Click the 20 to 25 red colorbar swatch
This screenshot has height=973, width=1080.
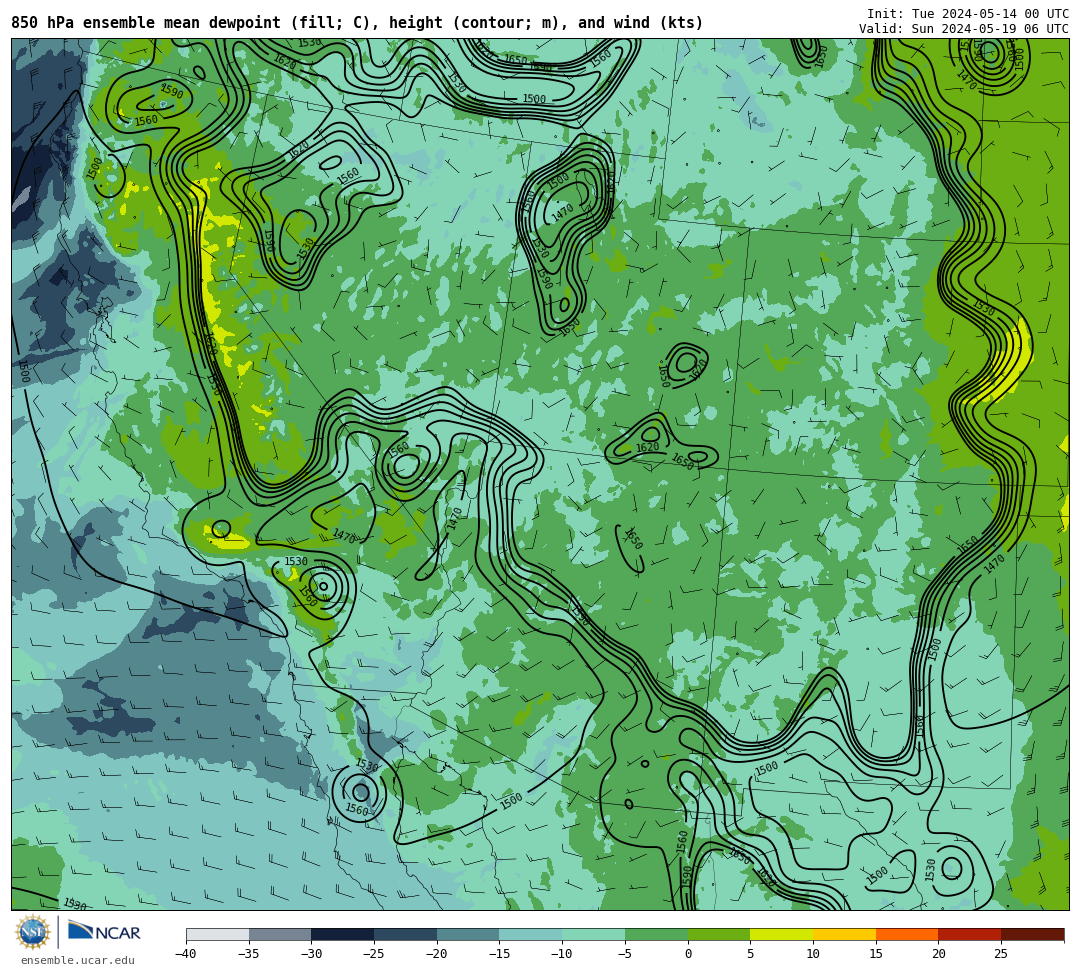pyautogui.click(x=970, y=934)
